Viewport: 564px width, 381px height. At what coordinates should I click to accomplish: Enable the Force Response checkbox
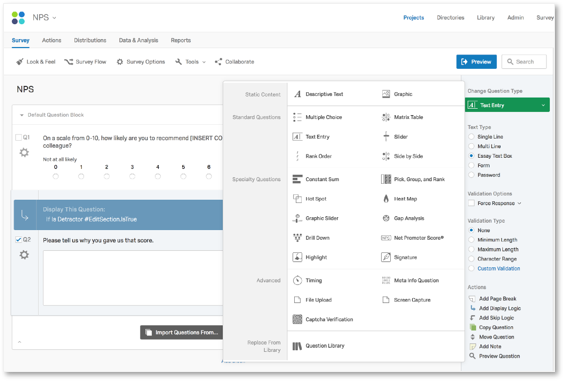[471, 203]
